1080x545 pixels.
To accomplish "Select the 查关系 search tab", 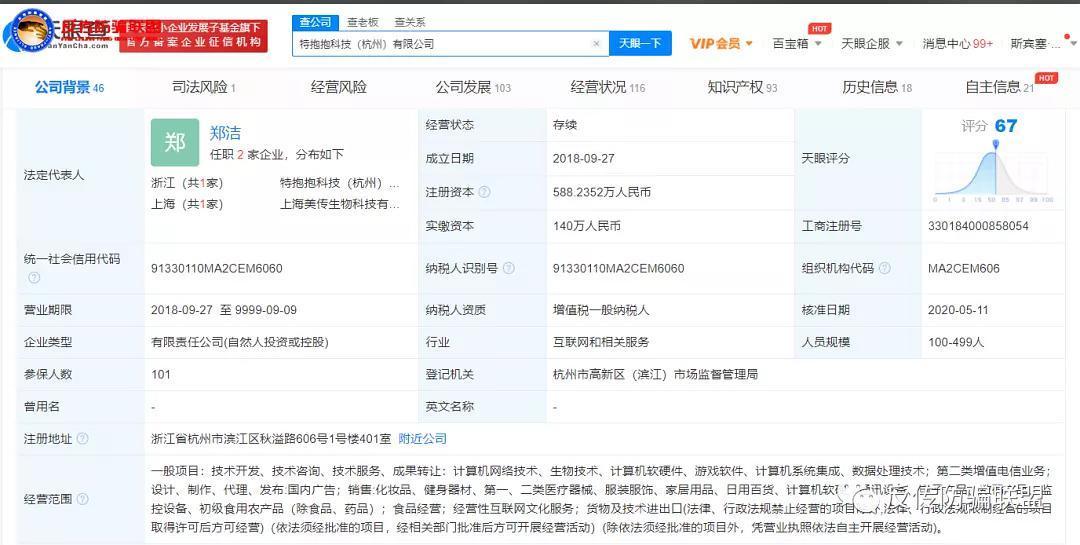I will click(x=410, y=22).
